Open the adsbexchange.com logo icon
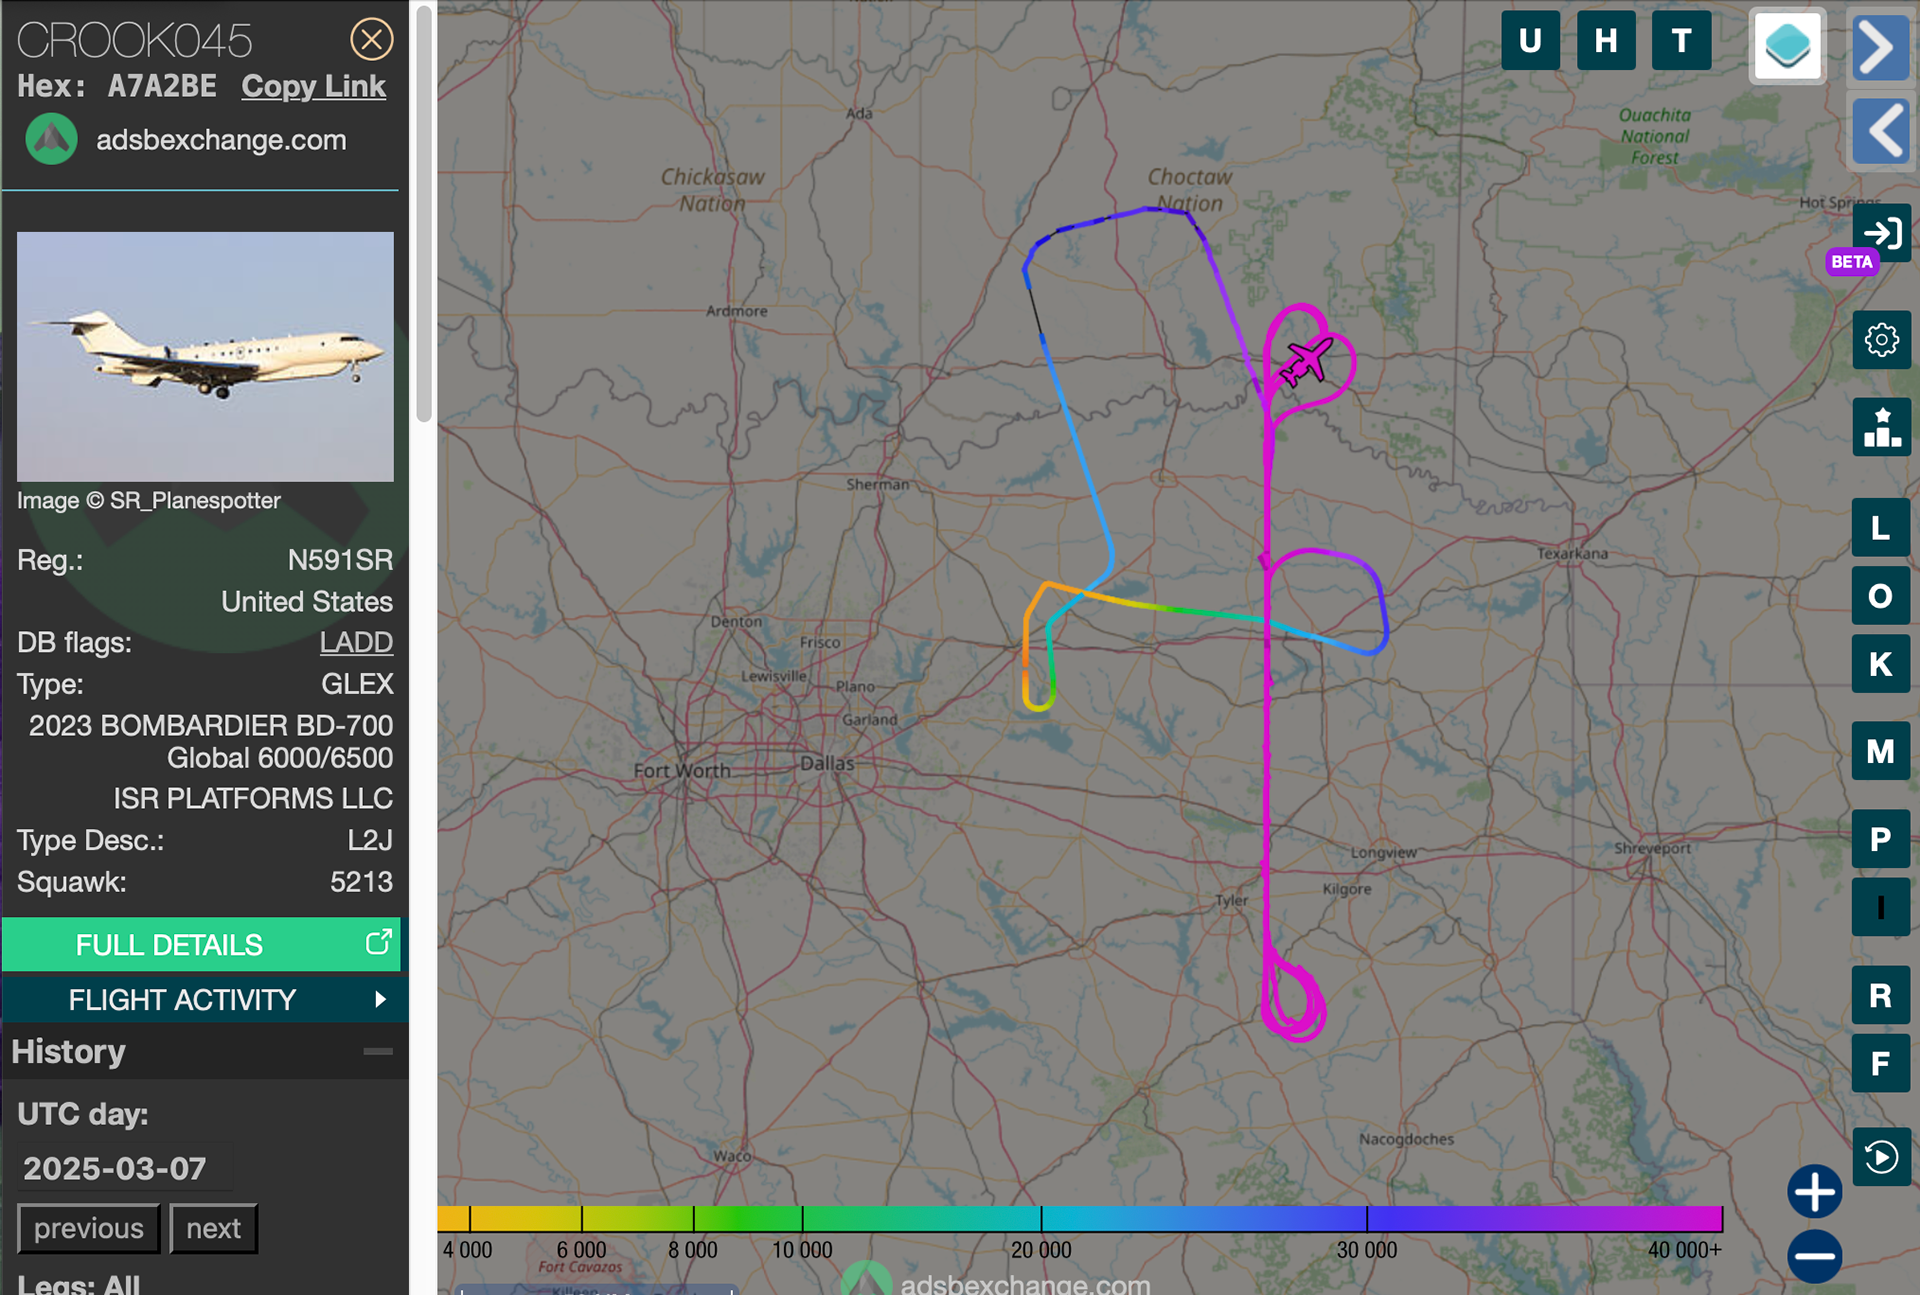 click(x=51, y=139)
